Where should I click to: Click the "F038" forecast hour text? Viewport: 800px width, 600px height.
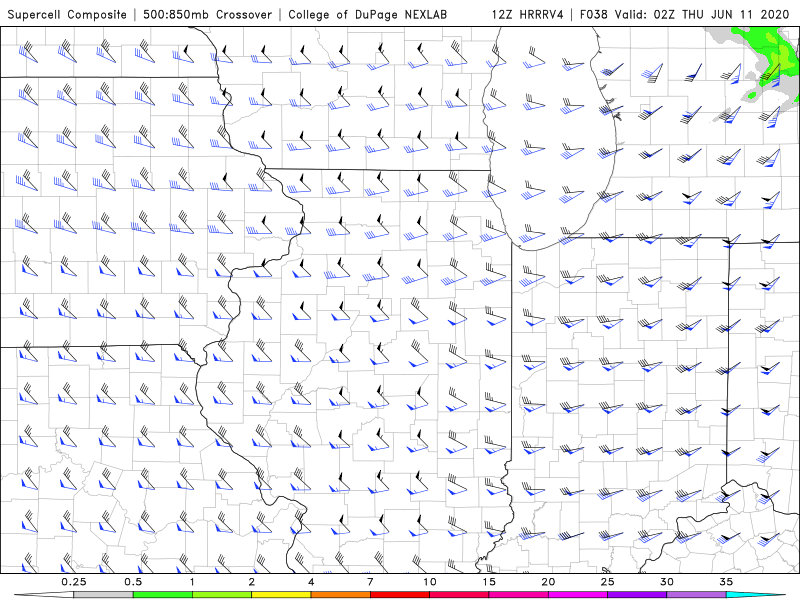594,14
